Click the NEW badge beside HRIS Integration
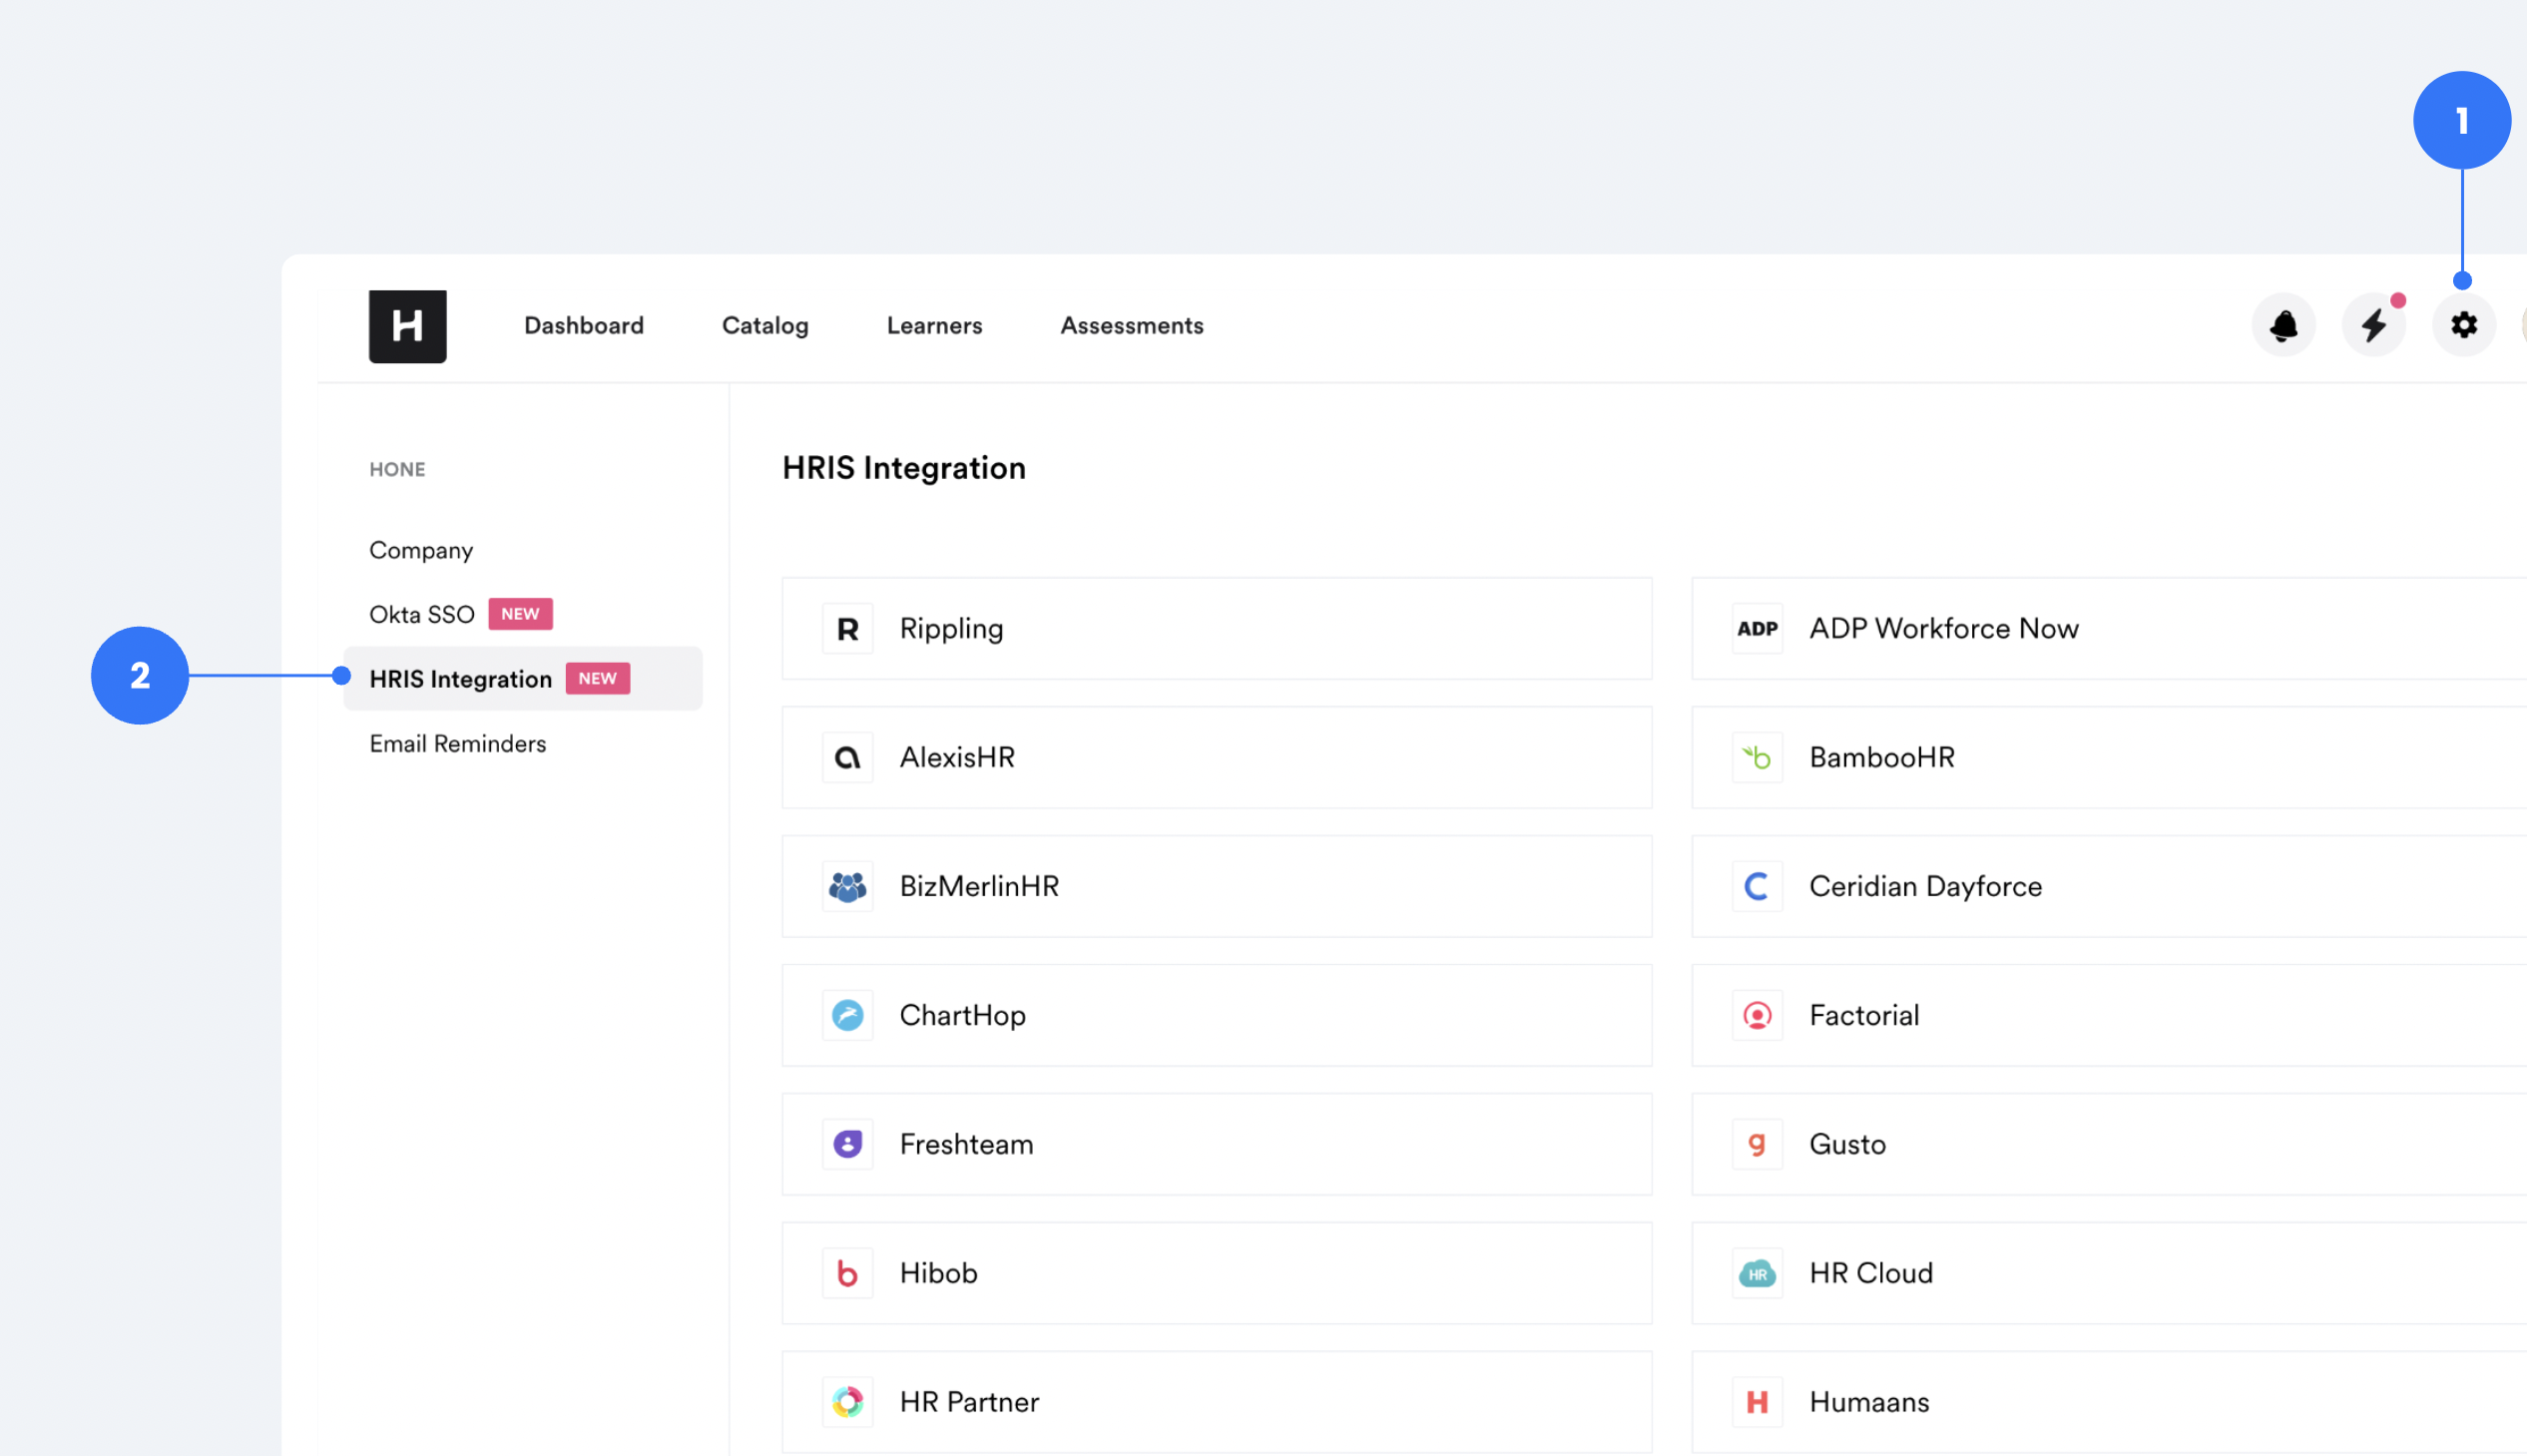 pyautogui.click(x=598, y=679)
